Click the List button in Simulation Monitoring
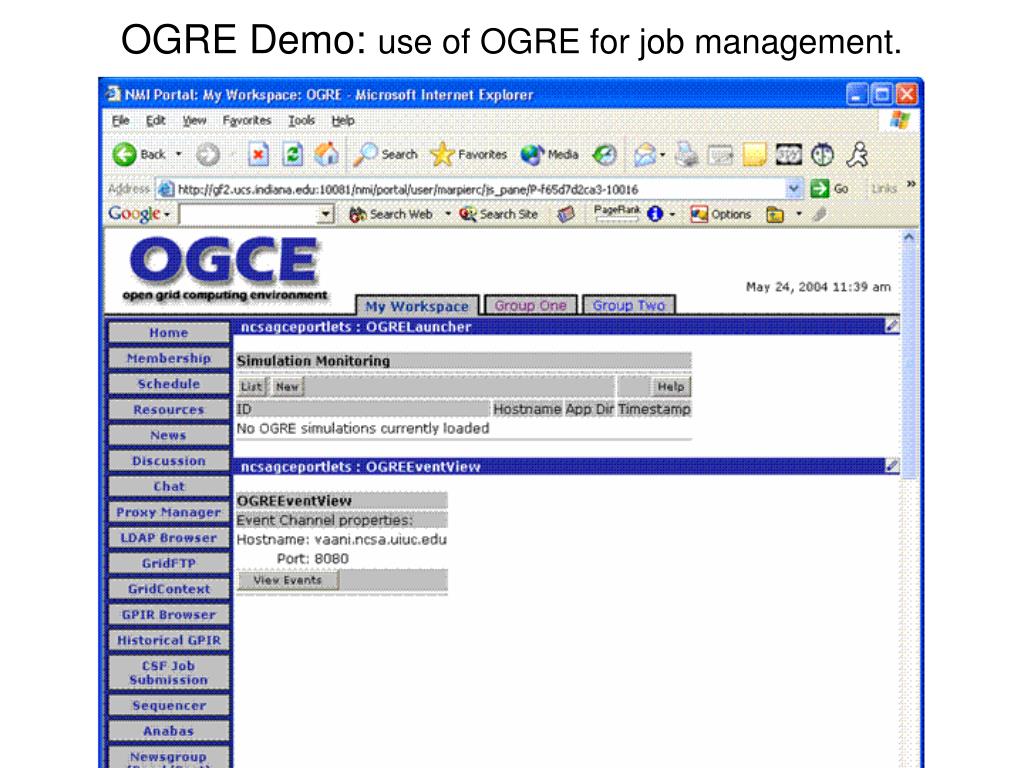The image size is (1024, 768). (251, 387)
